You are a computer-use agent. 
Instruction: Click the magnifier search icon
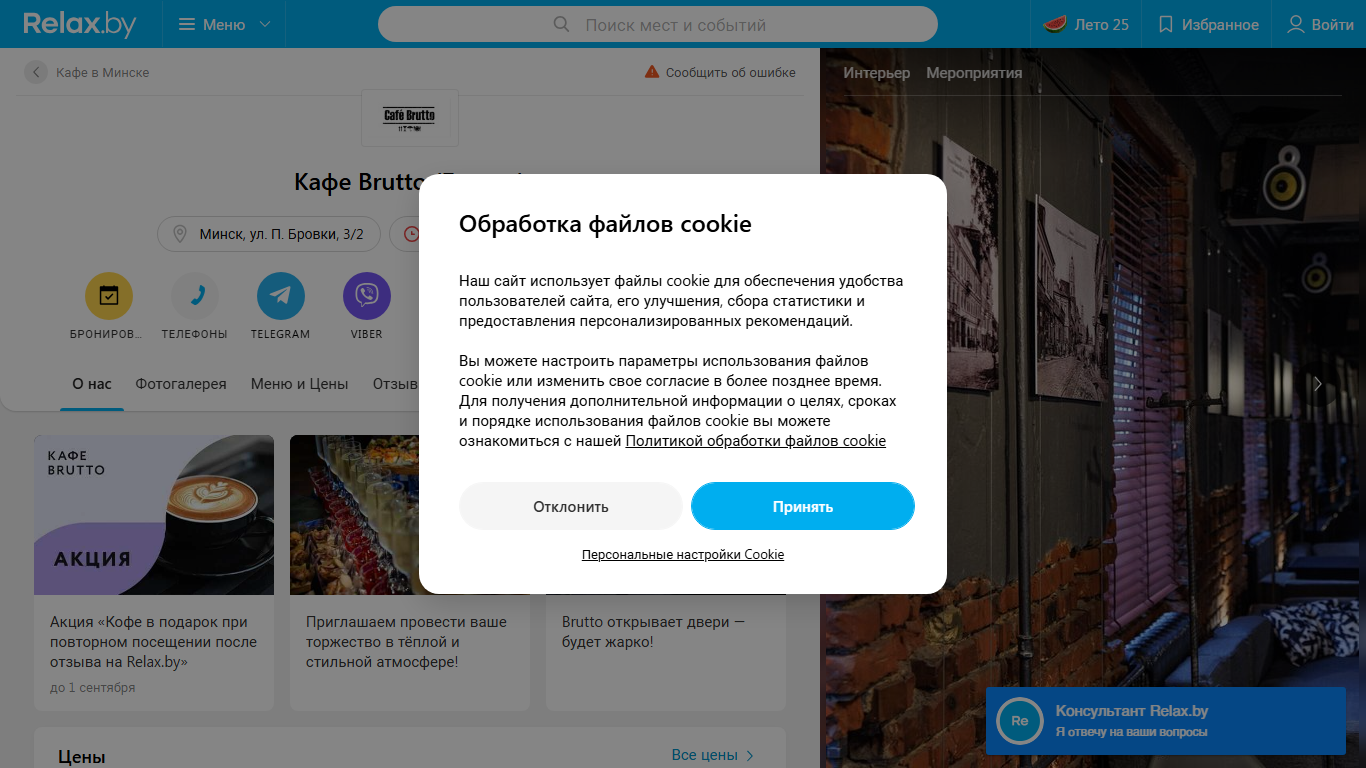[x=562, y=24]
